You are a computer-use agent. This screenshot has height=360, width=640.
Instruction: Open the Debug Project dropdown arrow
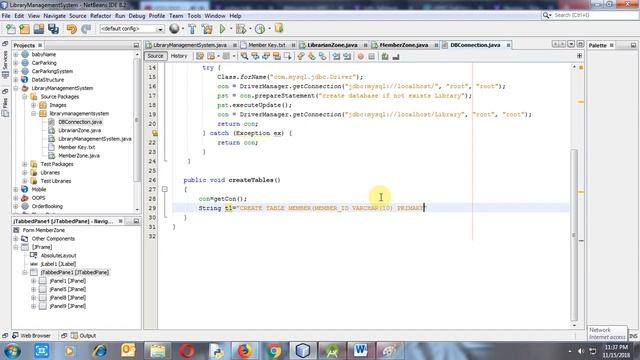coord(250,29)
